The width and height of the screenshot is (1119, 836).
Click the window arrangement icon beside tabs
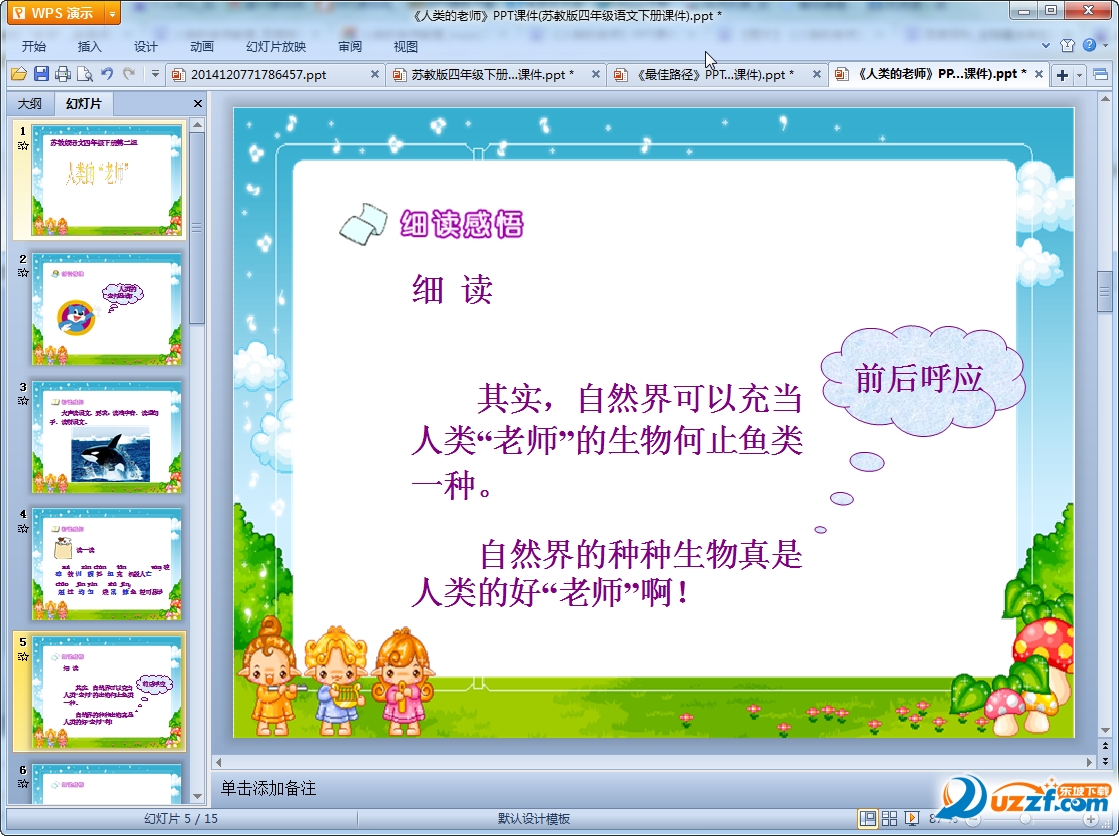1100,74
